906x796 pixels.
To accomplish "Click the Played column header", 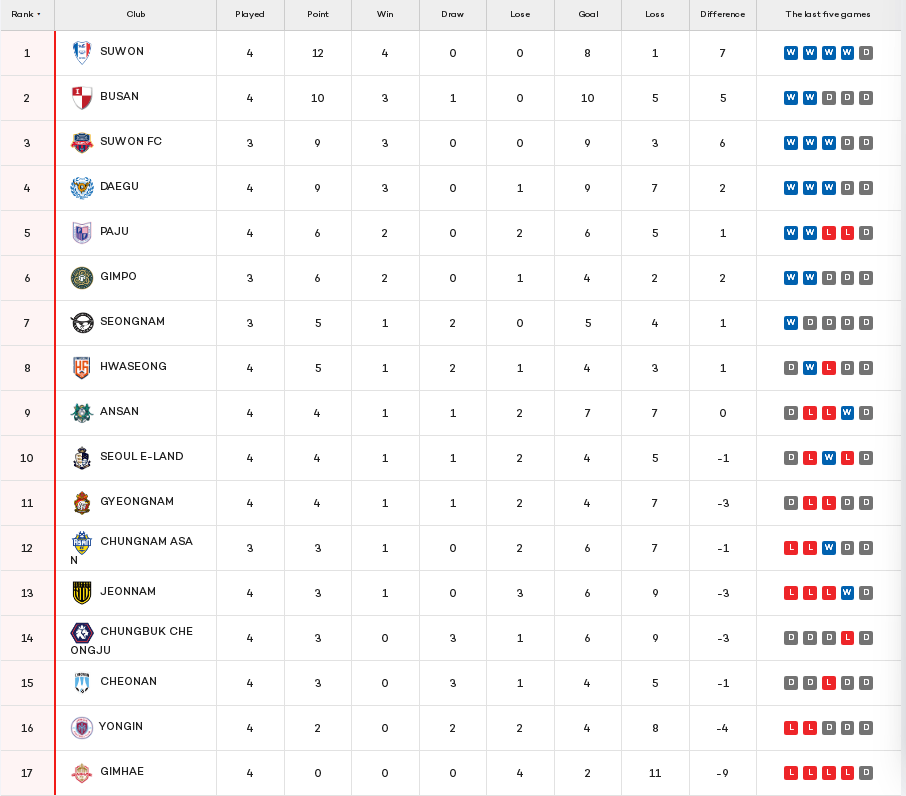I will 250,15.
